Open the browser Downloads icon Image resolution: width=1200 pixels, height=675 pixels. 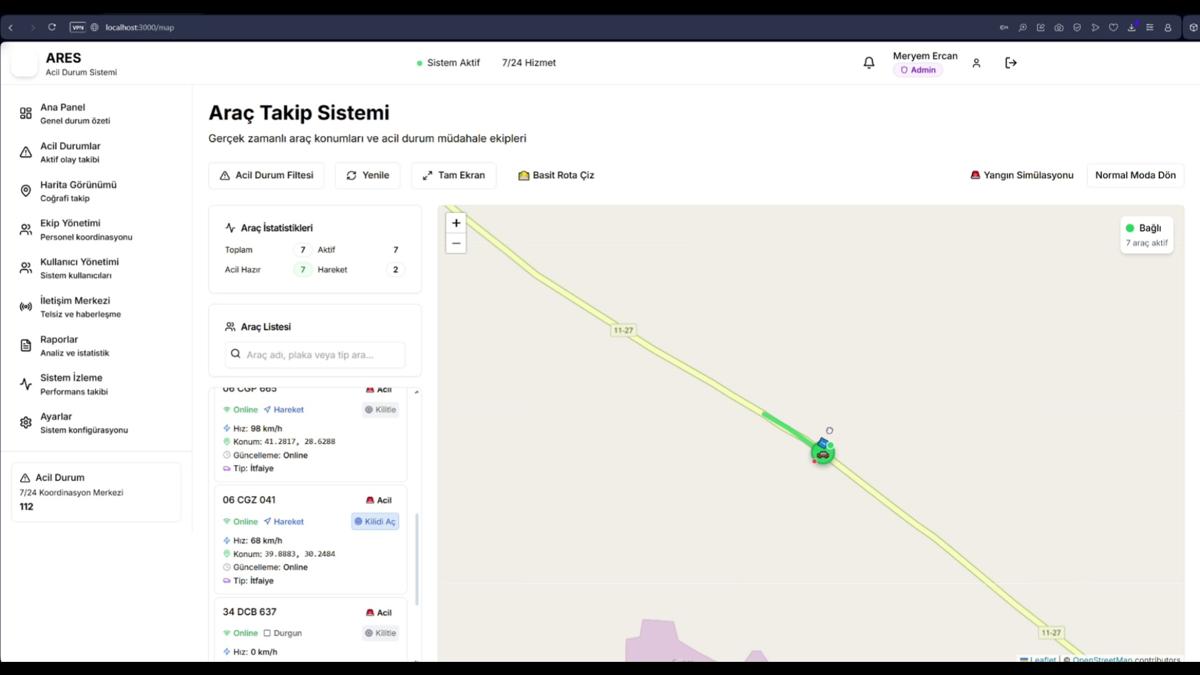pos(1133,28)
